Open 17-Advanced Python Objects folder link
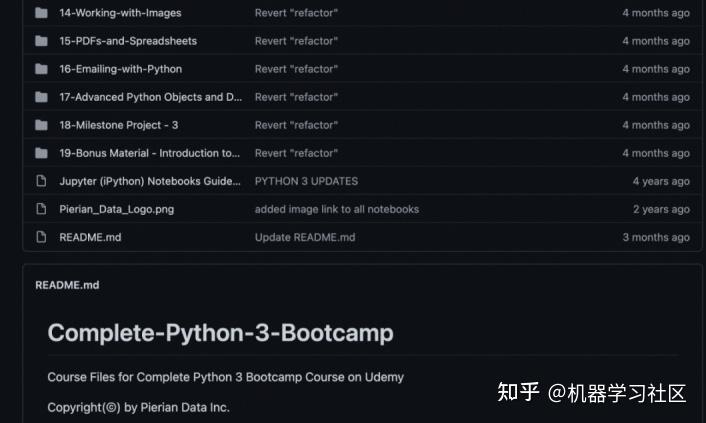The image size is (706, 423). coord(150,97)
